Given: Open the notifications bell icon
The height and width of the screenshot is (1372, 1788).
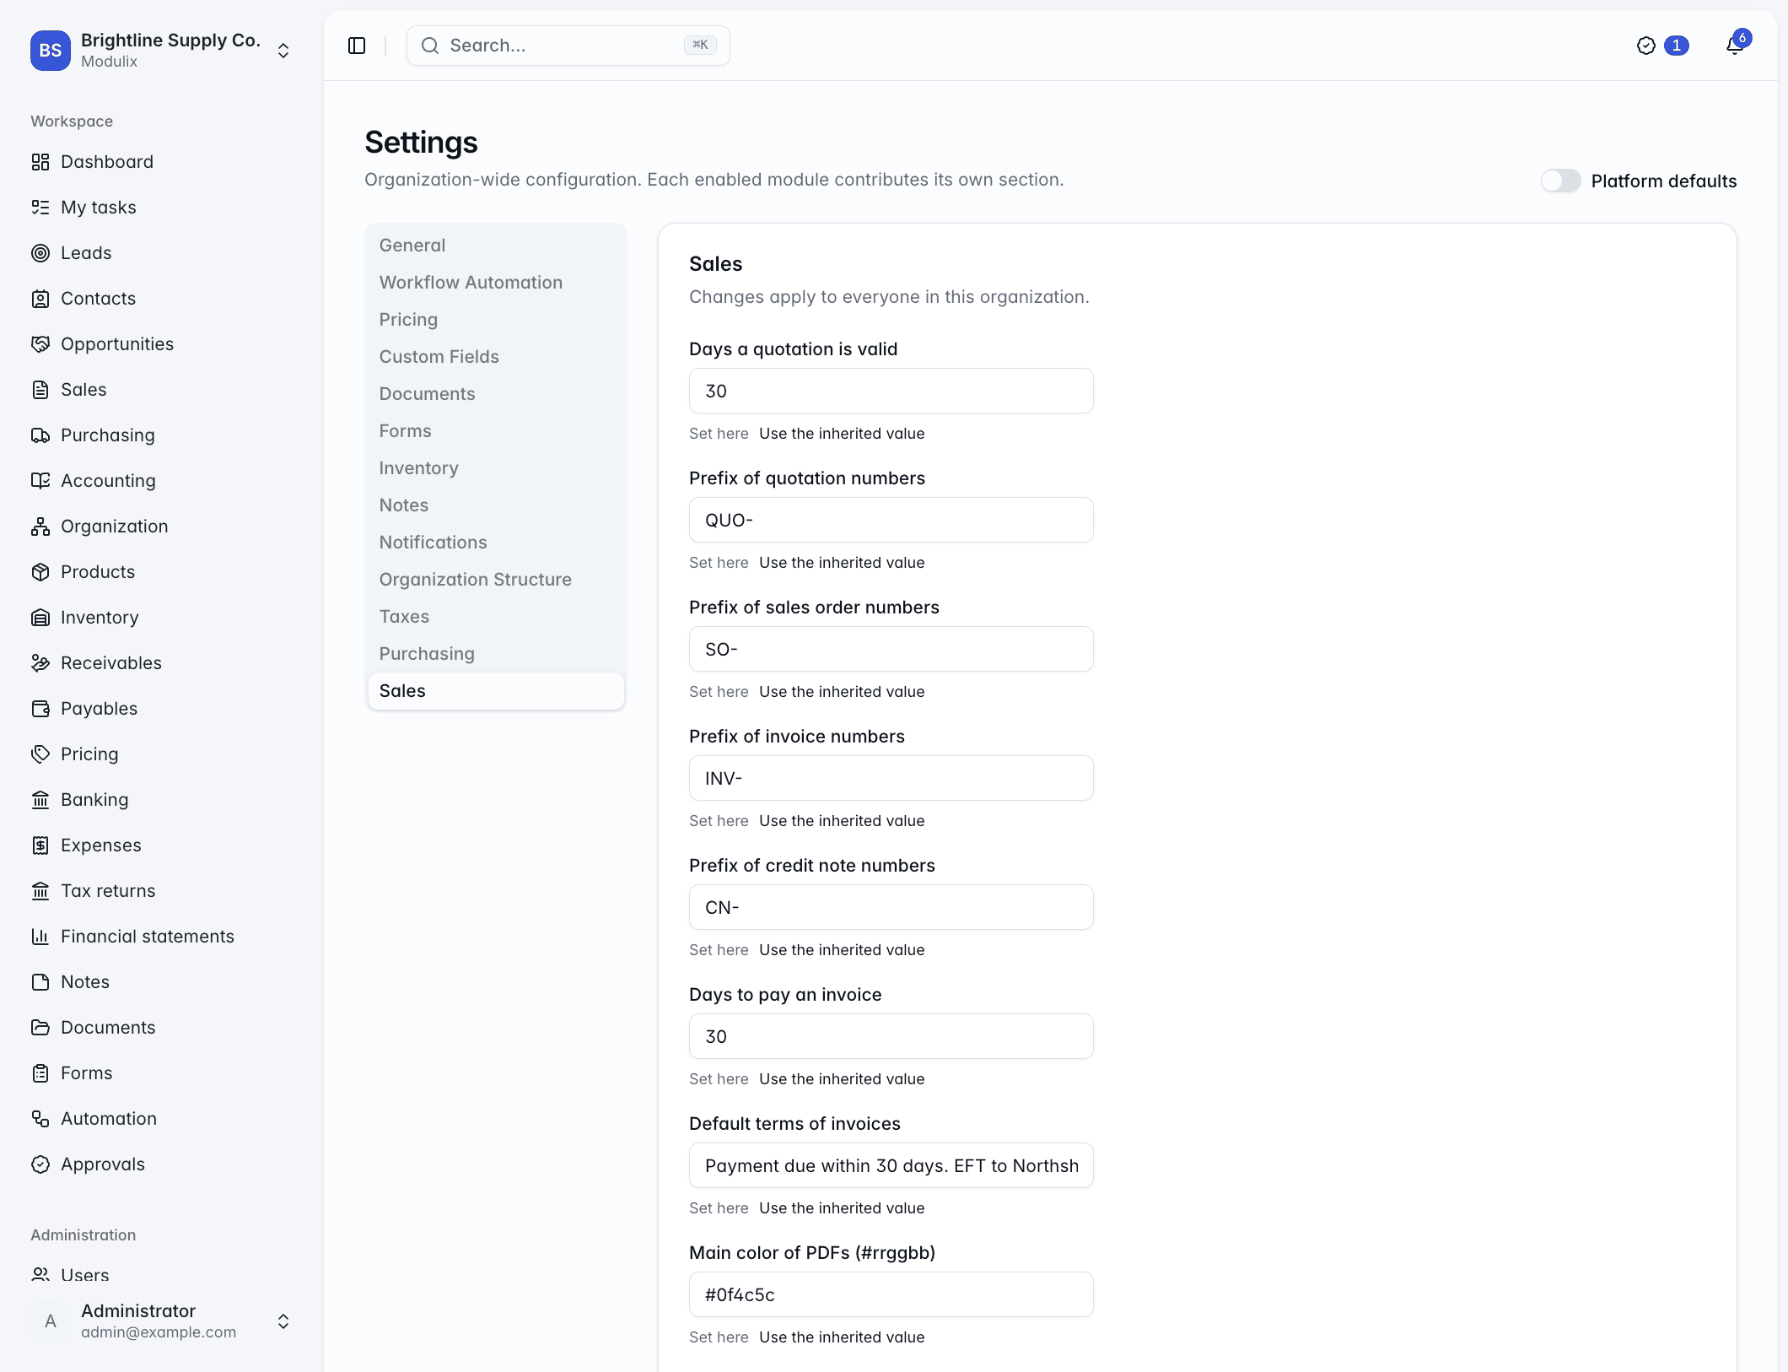Looking at the screenshot, I should tap(1734, 46).
